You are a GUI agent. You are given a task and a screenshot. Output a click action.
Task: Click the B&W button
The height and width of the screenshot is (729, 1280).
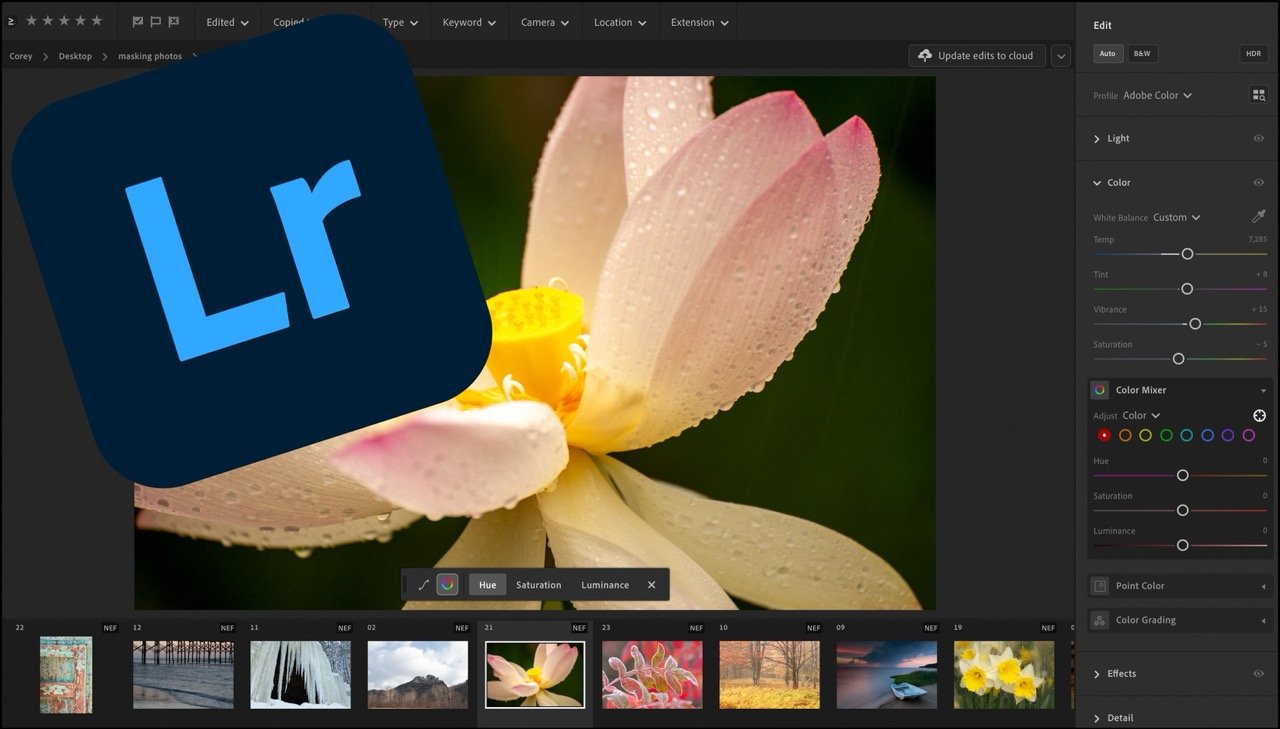click(1142, 54)
